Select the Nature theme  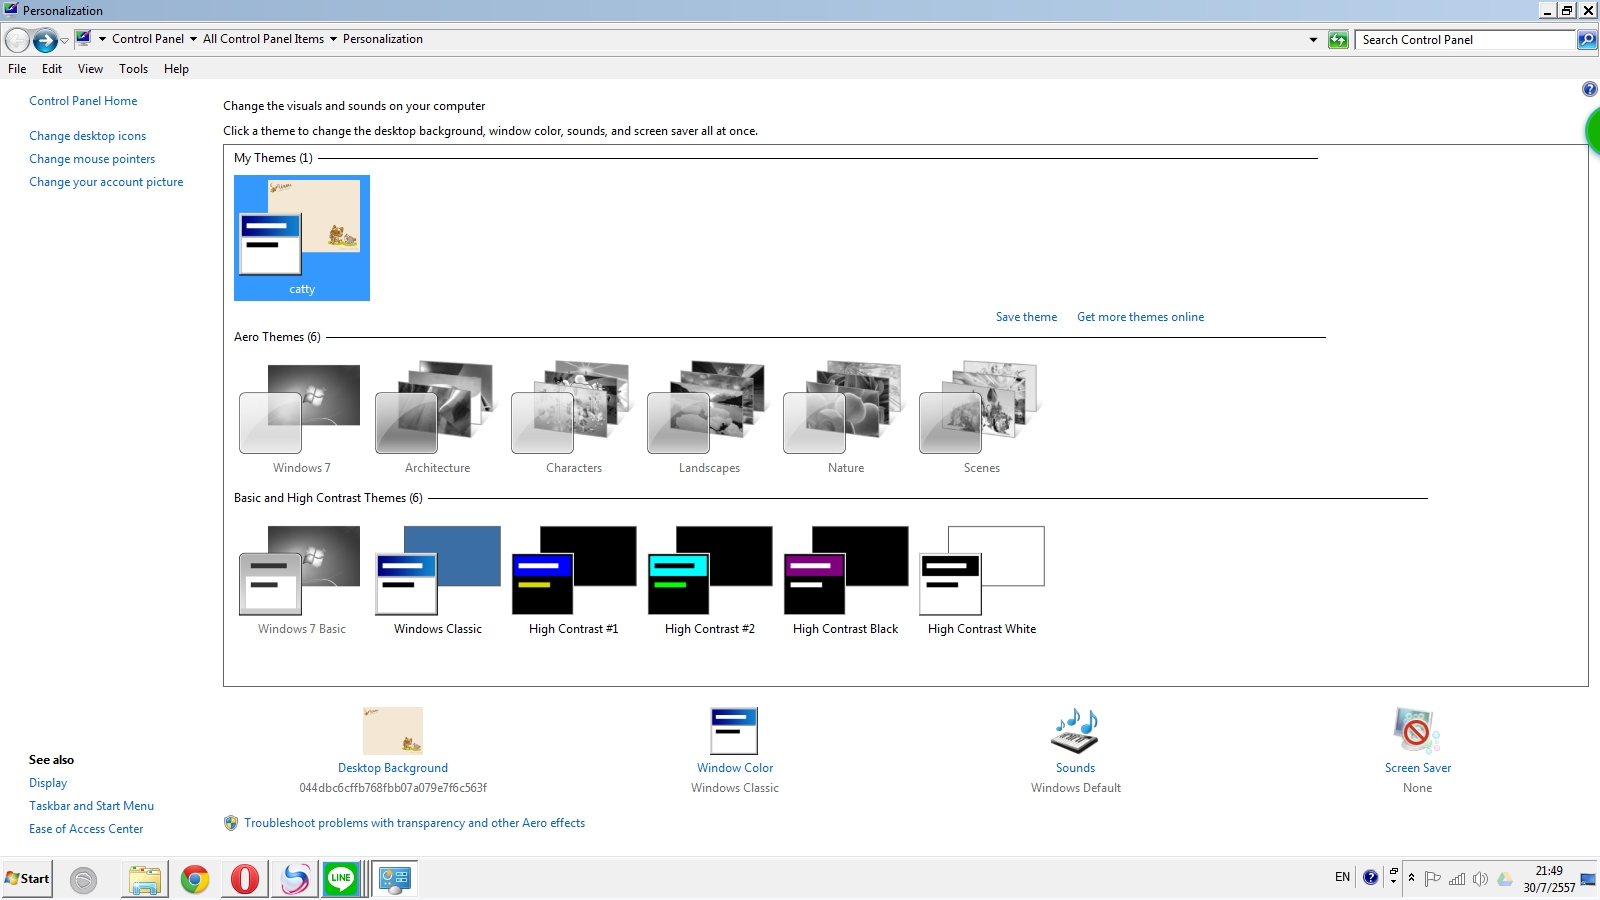pos(846,418)
